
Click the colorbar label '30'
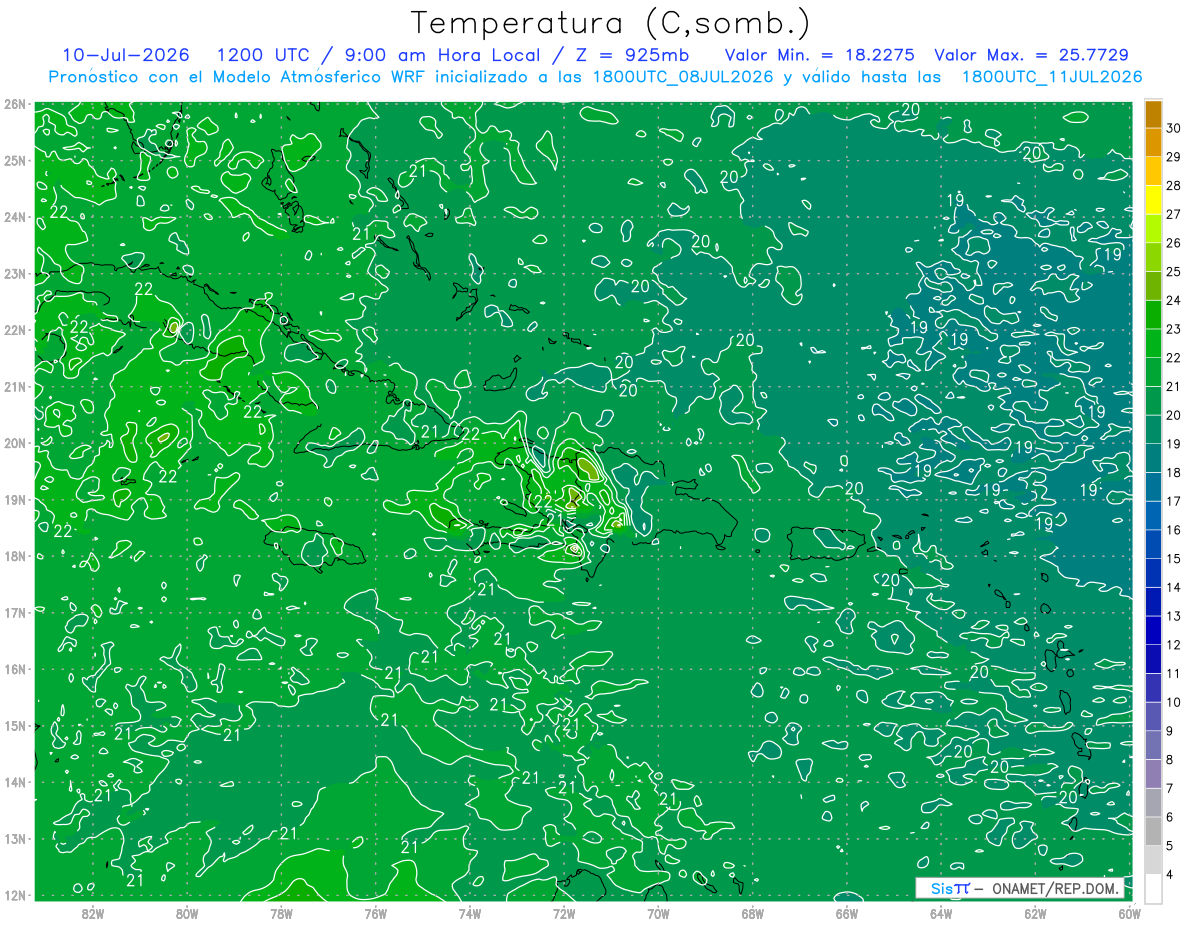pos(1173,128)
